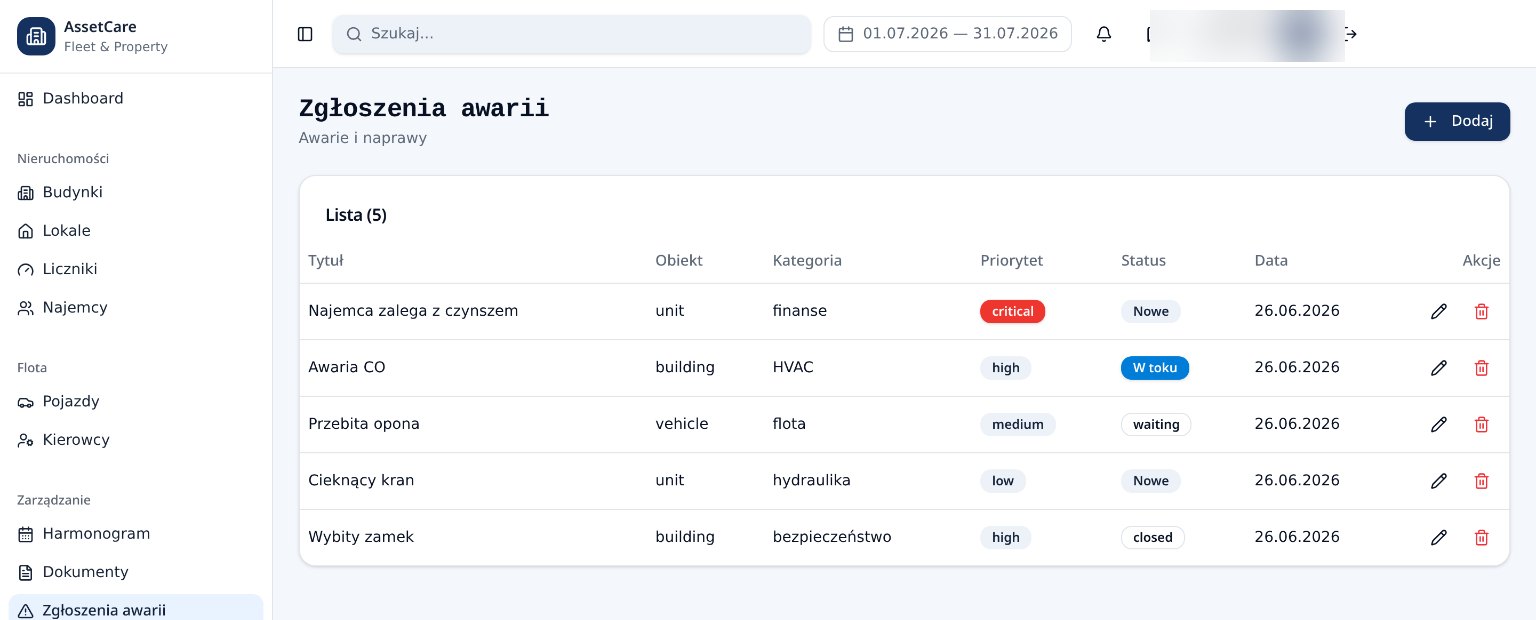Focus the Szukaj search field

pyautogui.click(x=571, y=34)
